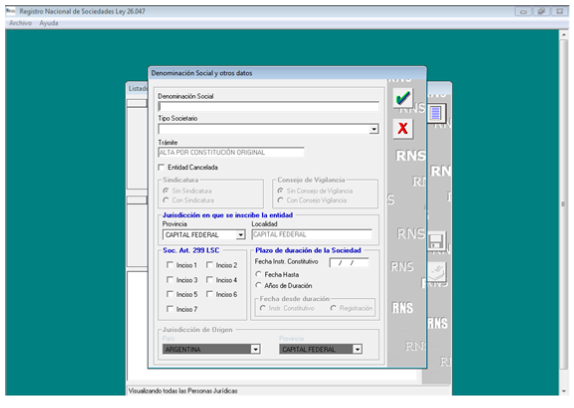This screenshot has width=574, height=408.
Task: Set the Fecha Instr. Constitutivo date field
Action: pyautogui.click(x=348, y=262)
